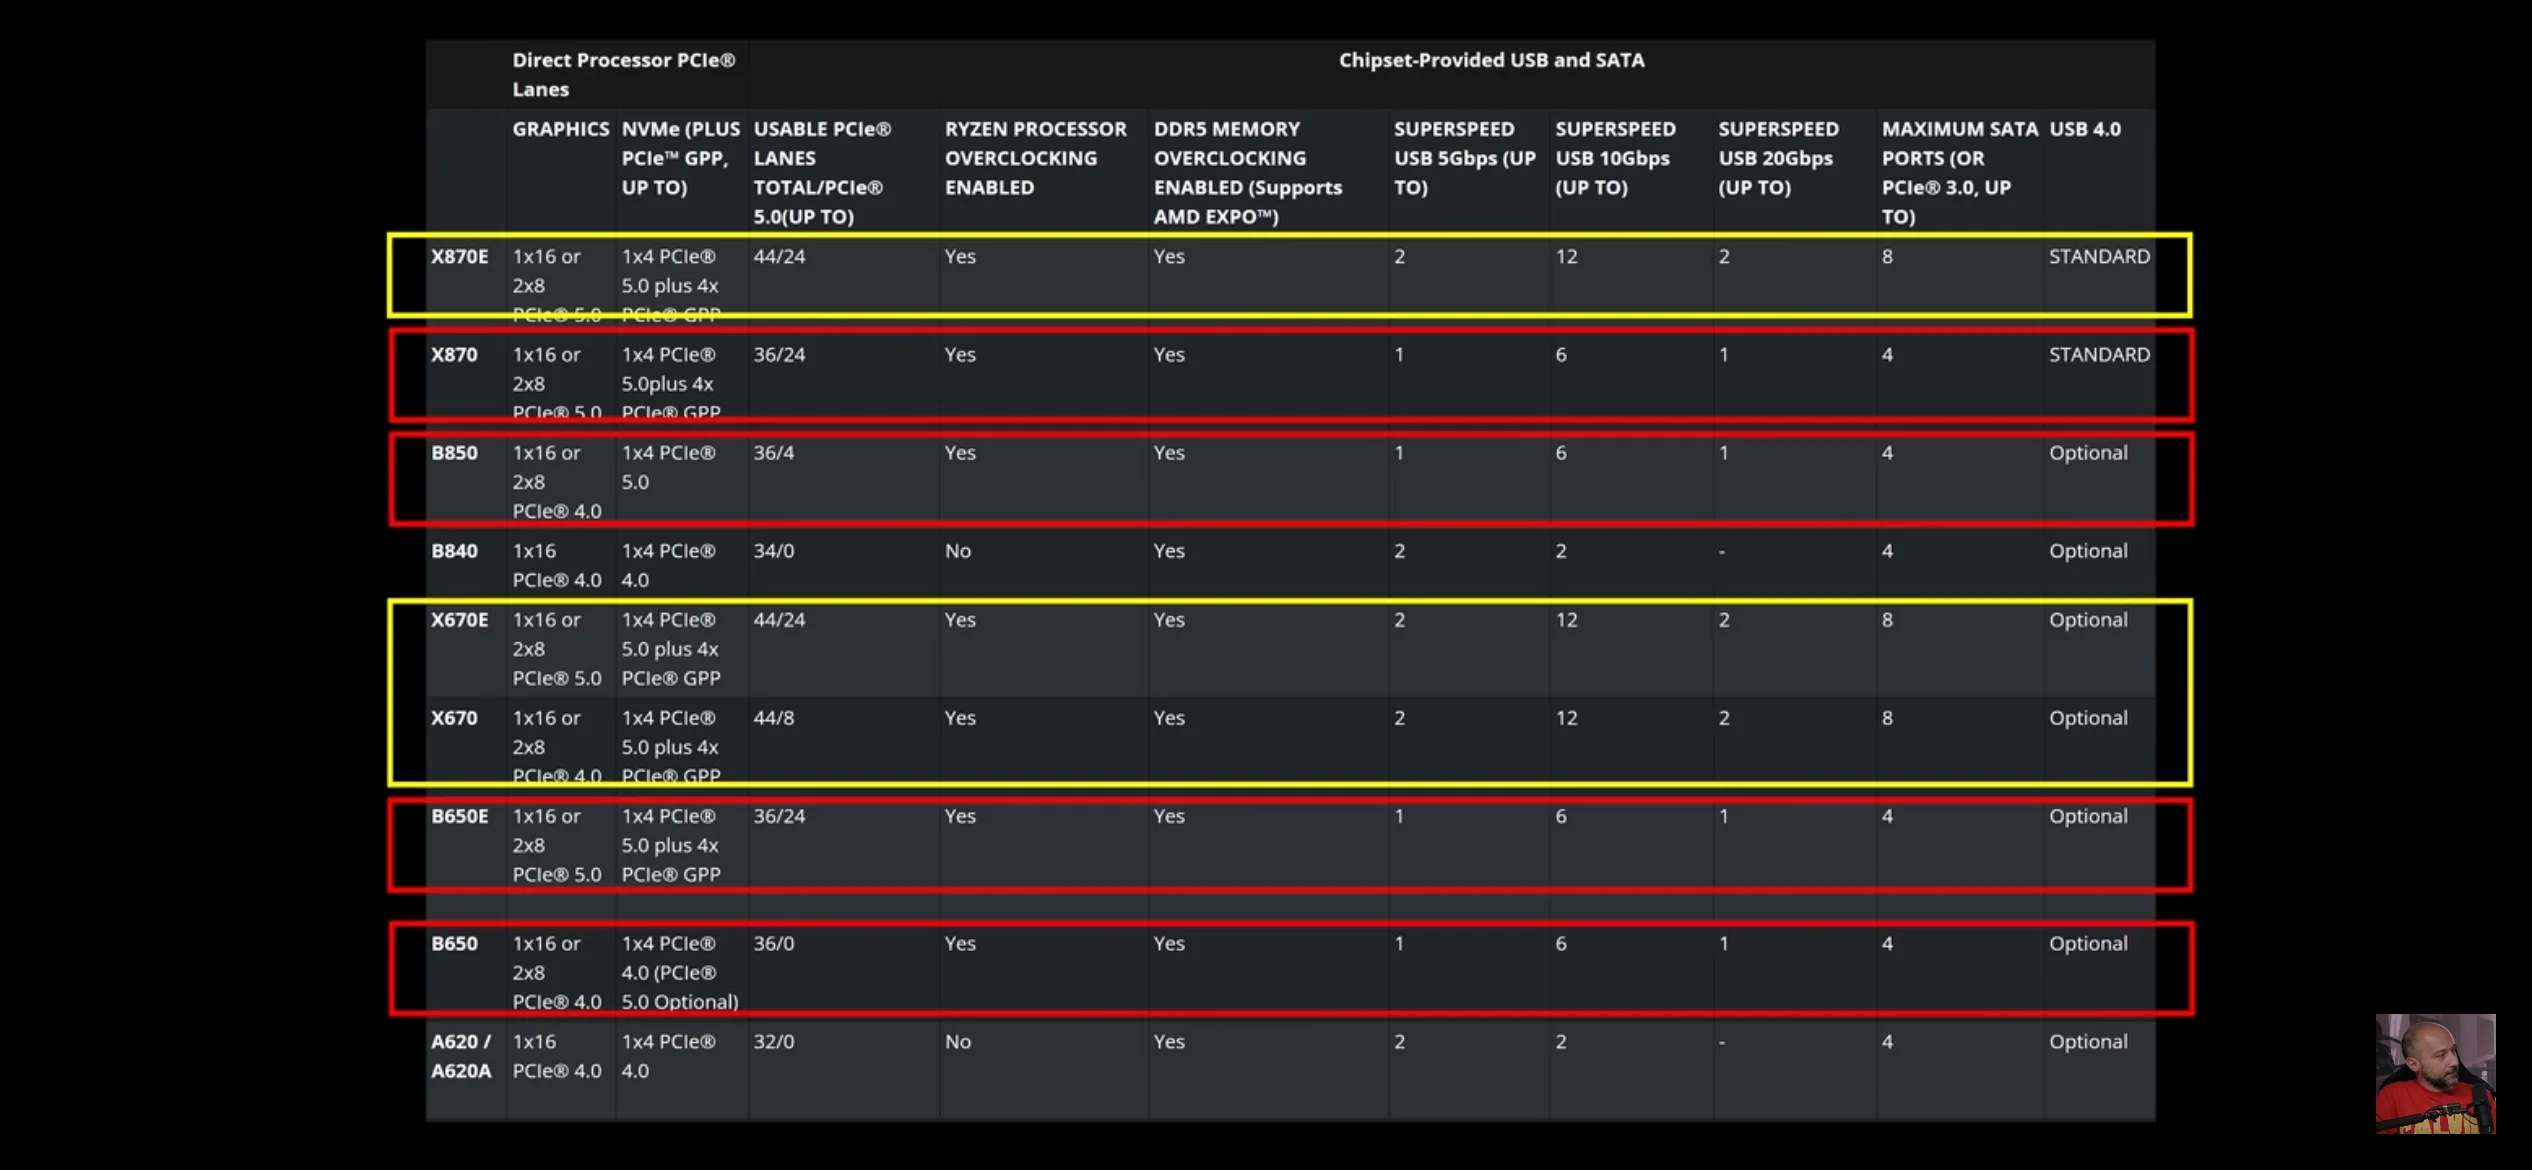Select the X870E chipset row label
Viewport: 2532px width, 1170px height.
click(459, 257)
